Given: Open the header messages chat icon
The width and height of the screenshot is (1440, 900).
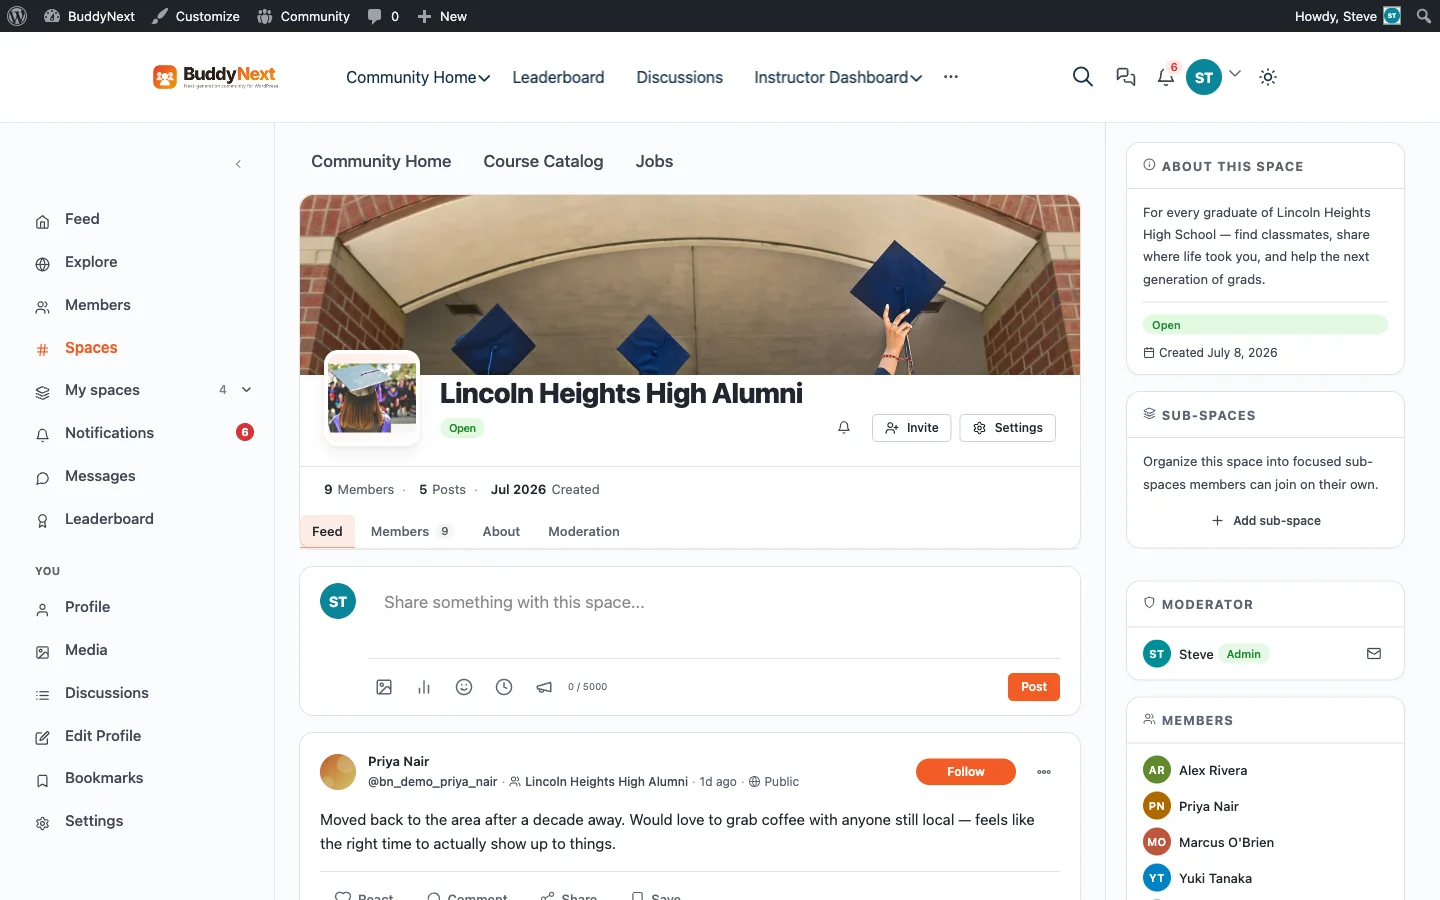Looking at the screenshot, I should 1125,77.
